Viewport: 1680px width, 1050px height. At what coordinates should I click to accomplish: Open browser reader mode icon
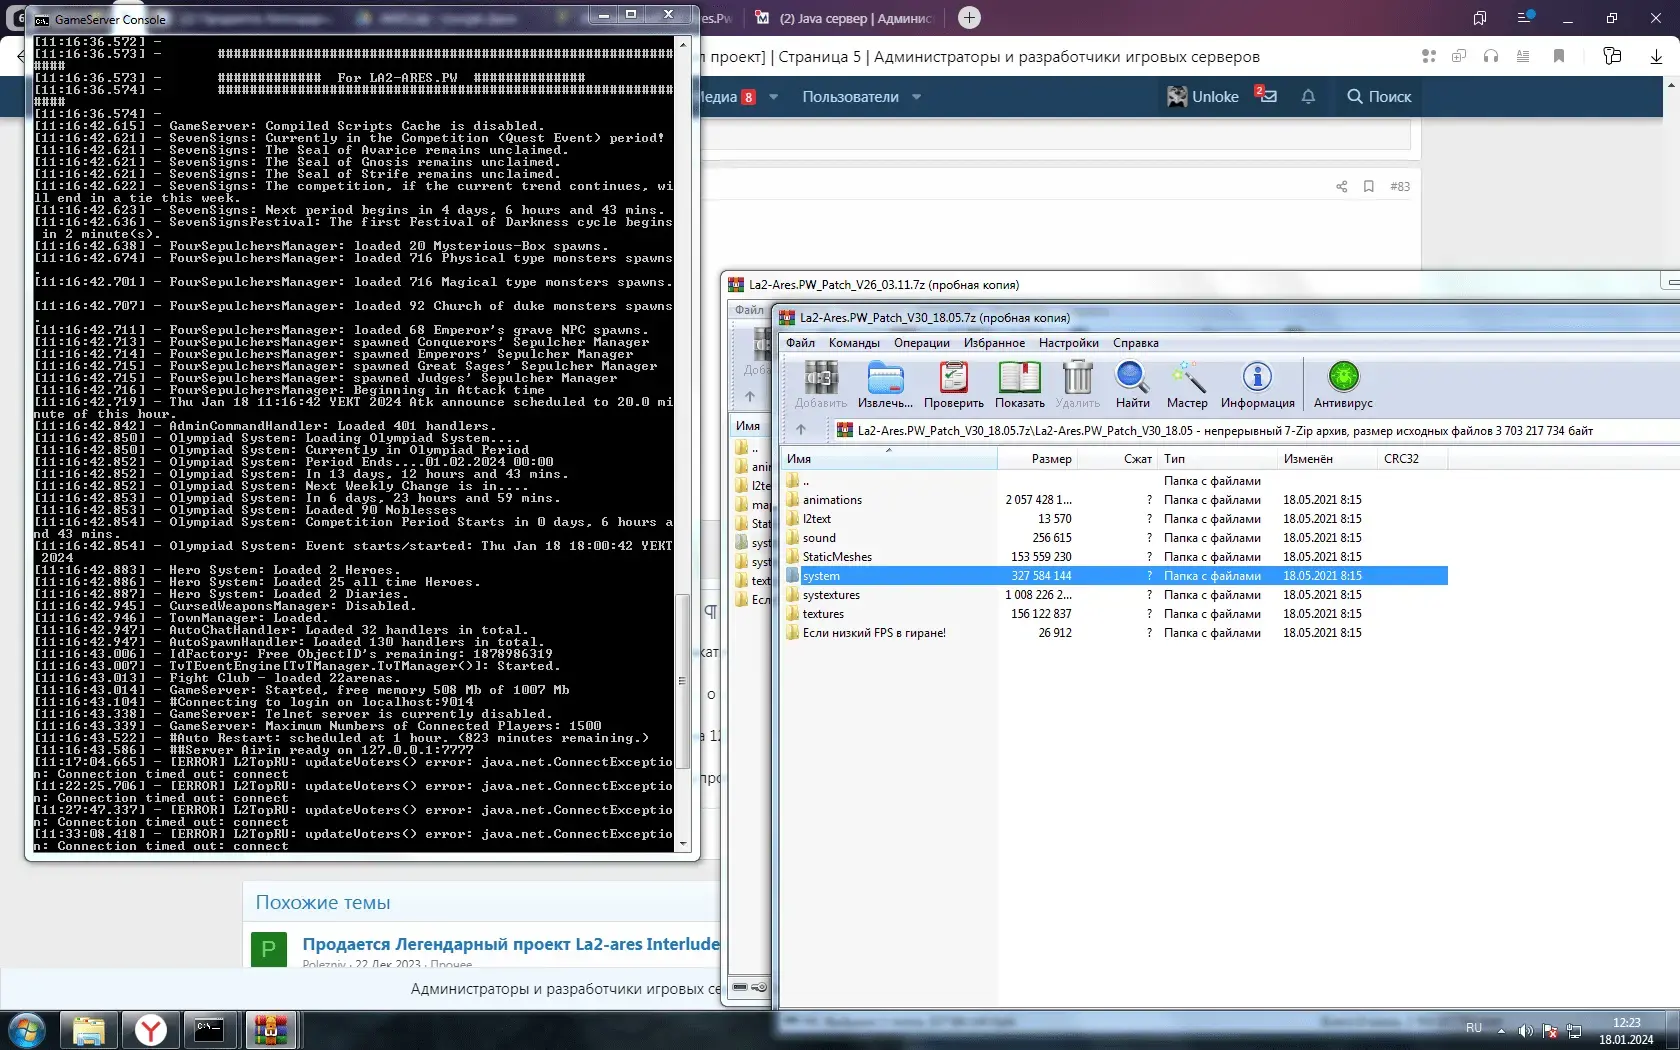(x=1523, y=56)
